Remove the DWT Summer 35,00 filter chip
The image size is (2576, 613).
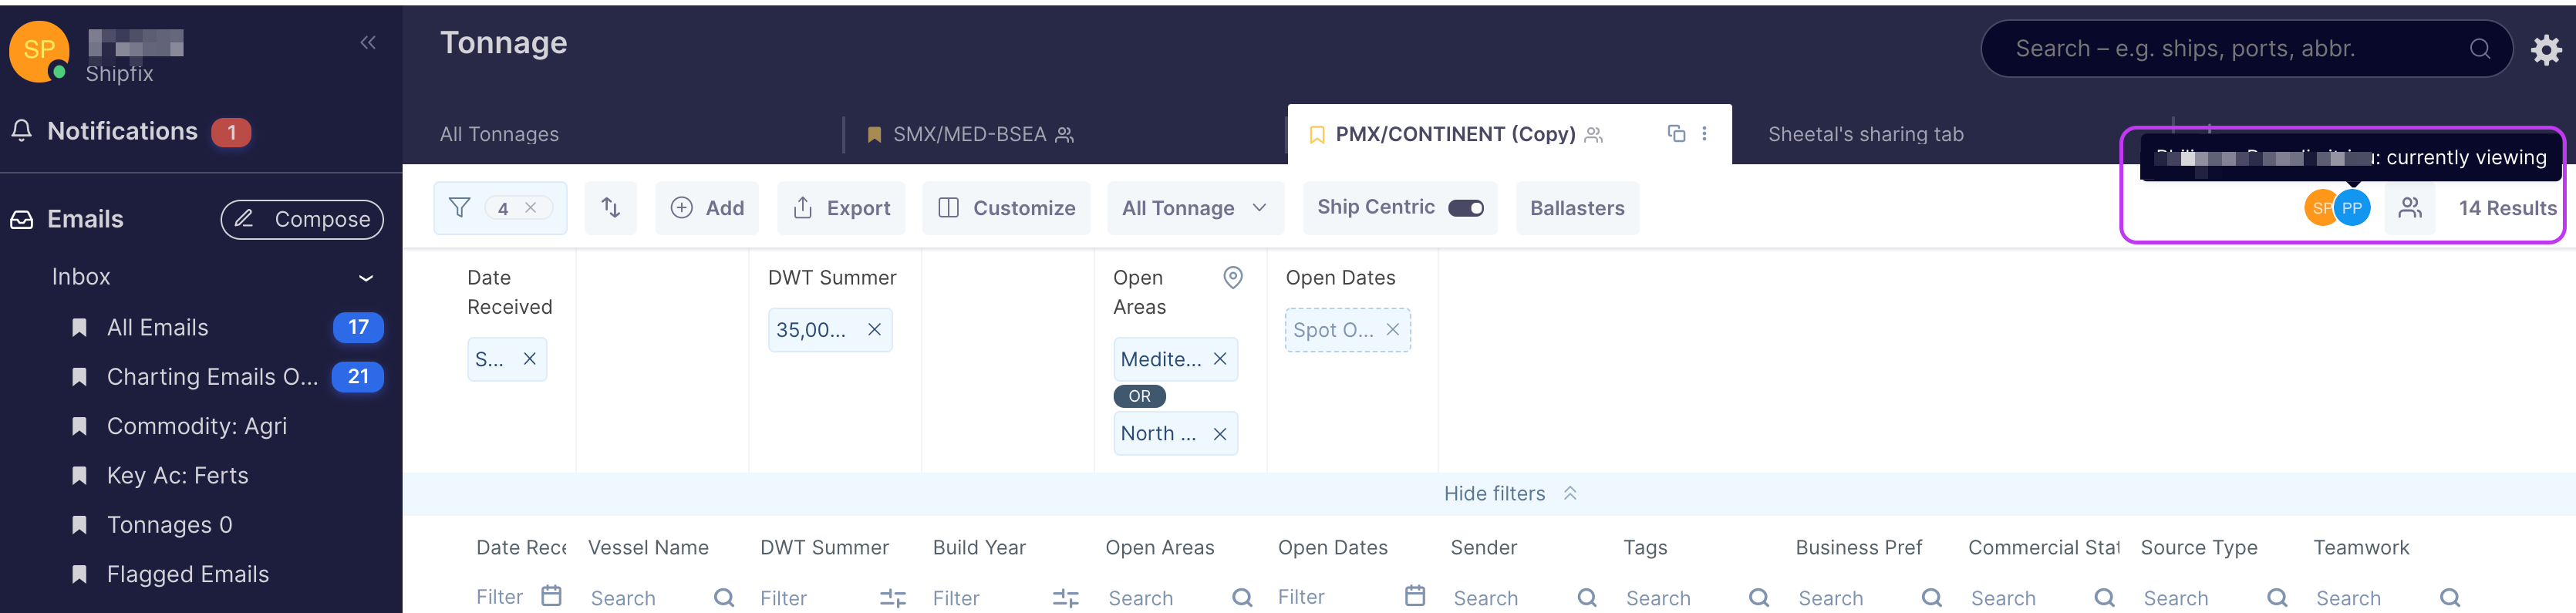(874, 330)
